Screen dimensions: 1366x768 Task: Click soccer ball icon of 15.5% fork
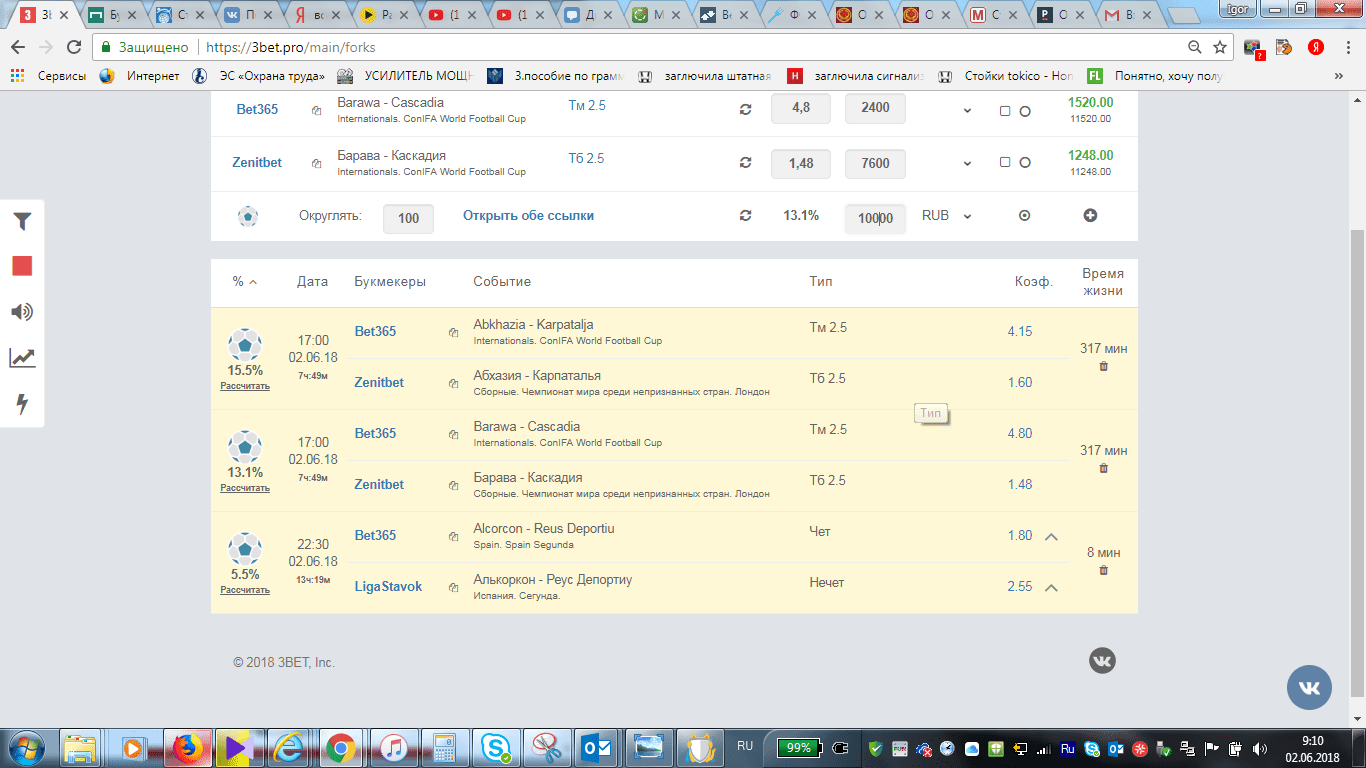pyautogui.click(x=245, y=344)
